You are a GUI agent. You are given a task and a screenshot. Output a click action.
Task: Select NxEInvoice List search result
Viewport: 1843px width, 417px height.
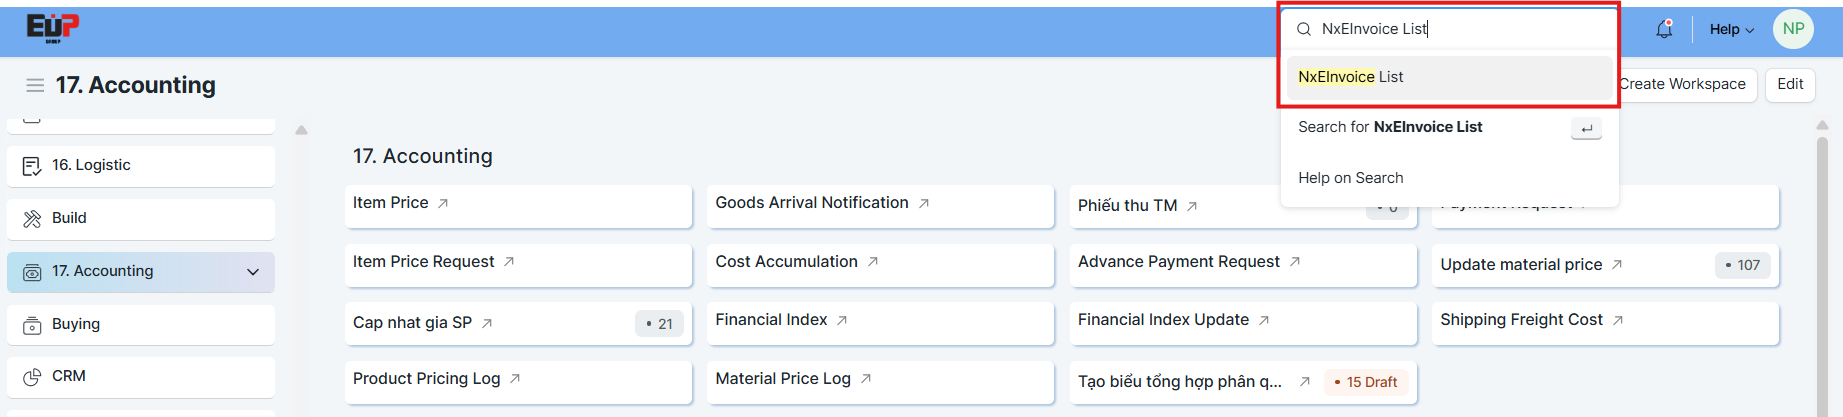pyautogui.click(x=1350, y=77)
